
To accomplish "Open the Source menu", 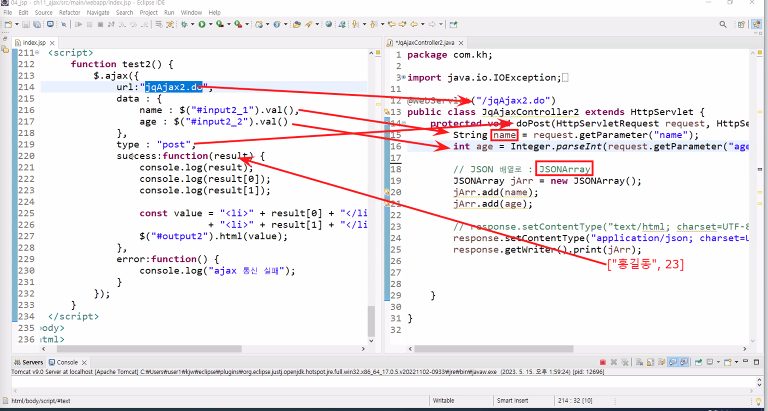I will [44, 12].
